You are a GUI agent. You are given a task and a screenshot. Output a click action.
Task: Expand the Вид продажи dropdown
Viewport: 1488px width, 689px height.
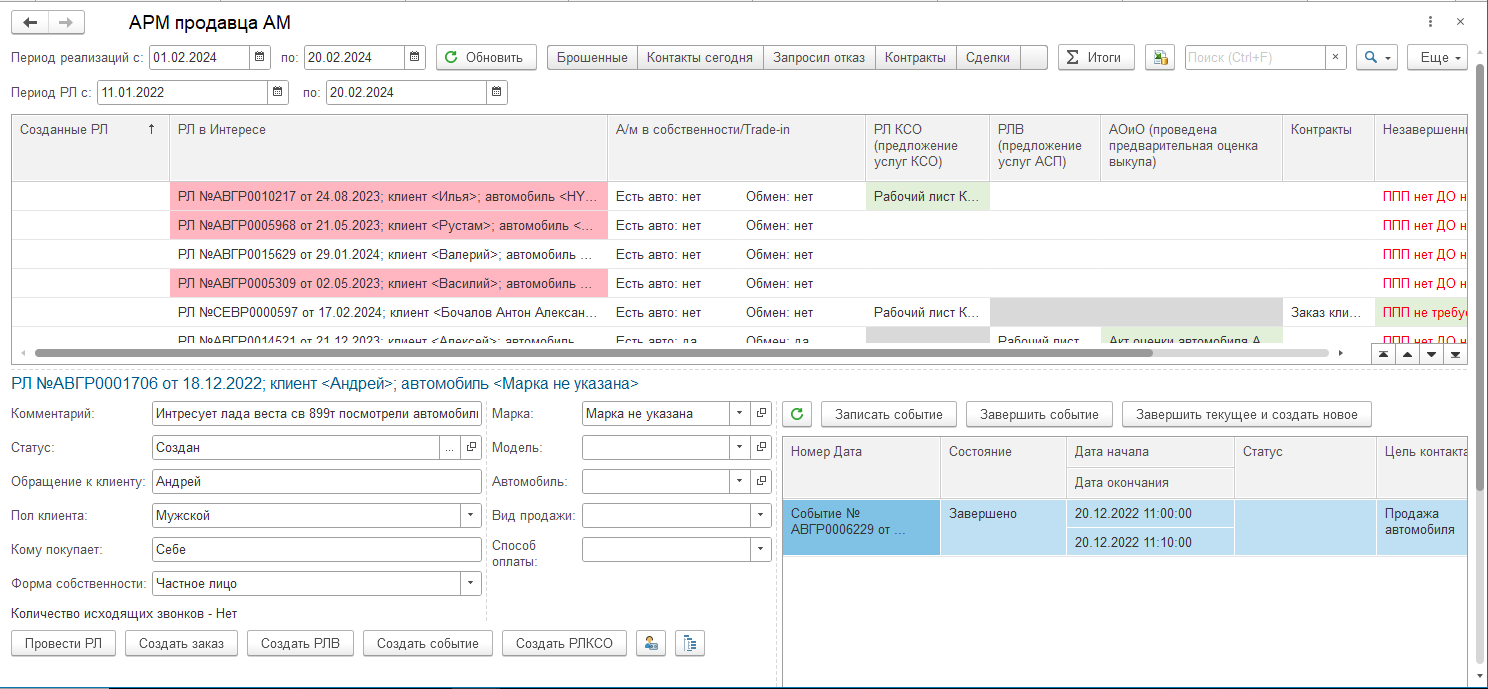[762, 515]
